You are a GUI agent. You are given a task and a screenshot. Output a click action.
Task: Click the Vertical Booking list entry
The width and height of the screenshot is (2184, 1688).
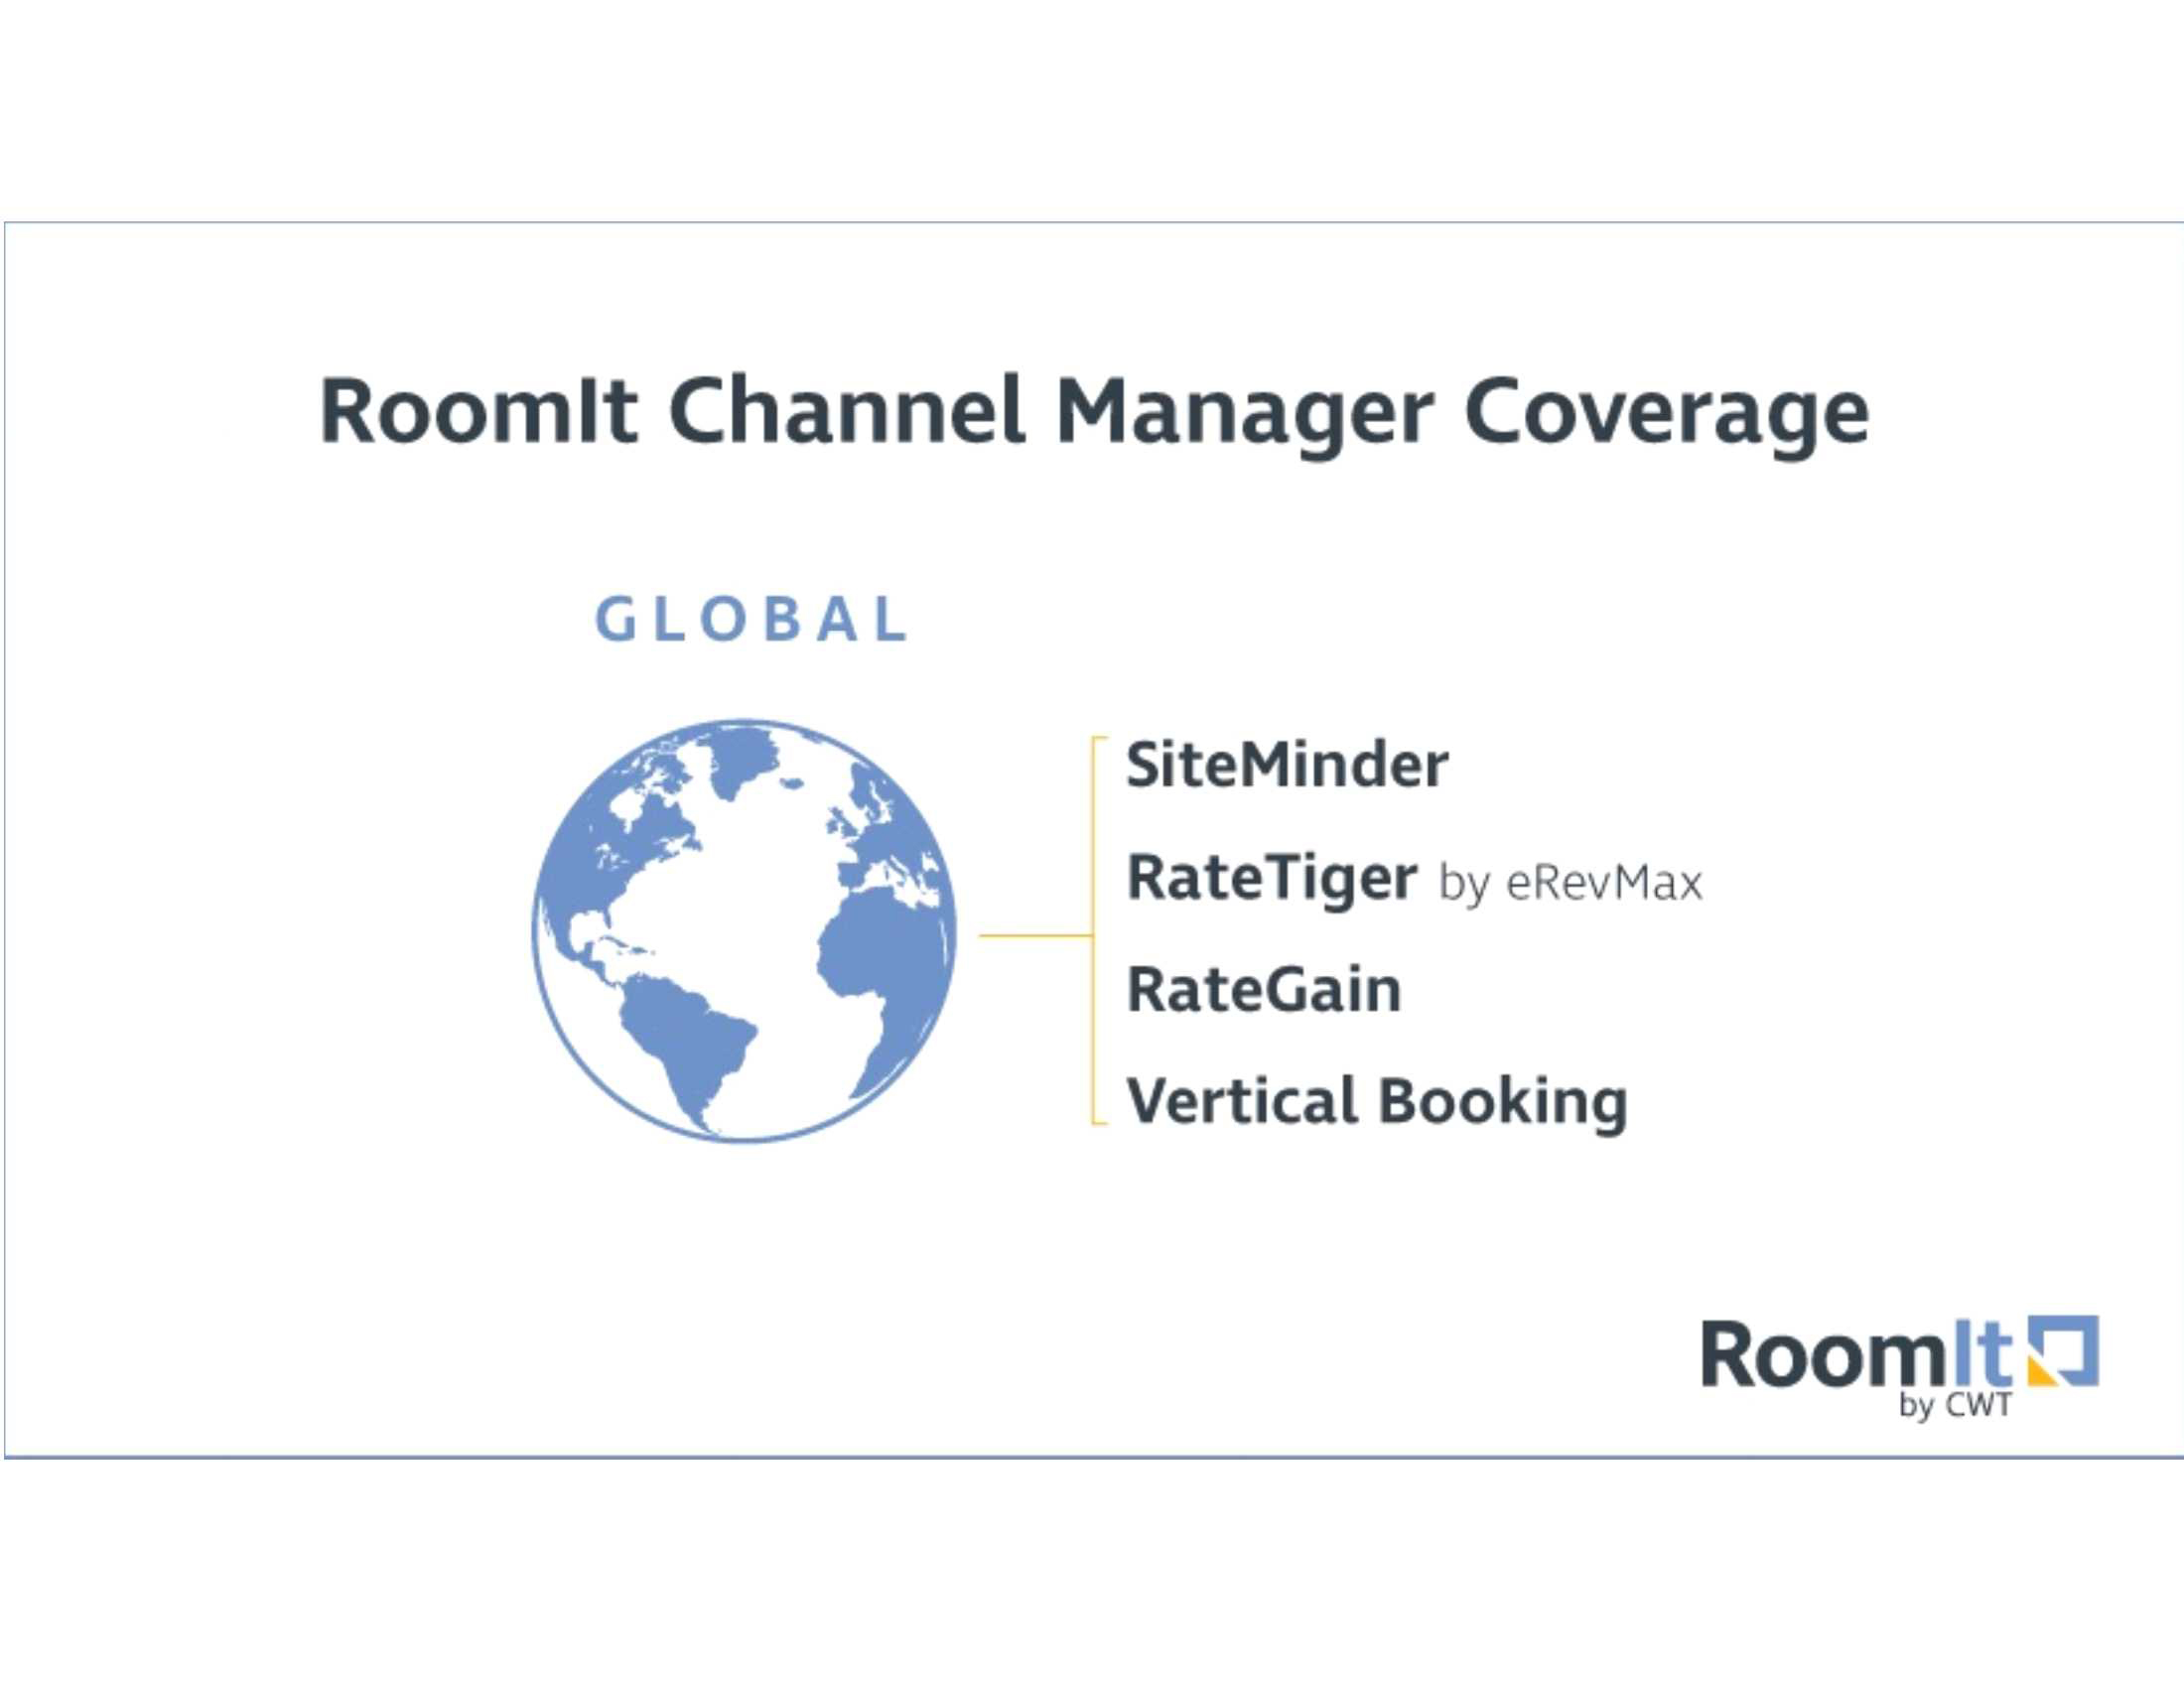click(x=1377, y=1103)
